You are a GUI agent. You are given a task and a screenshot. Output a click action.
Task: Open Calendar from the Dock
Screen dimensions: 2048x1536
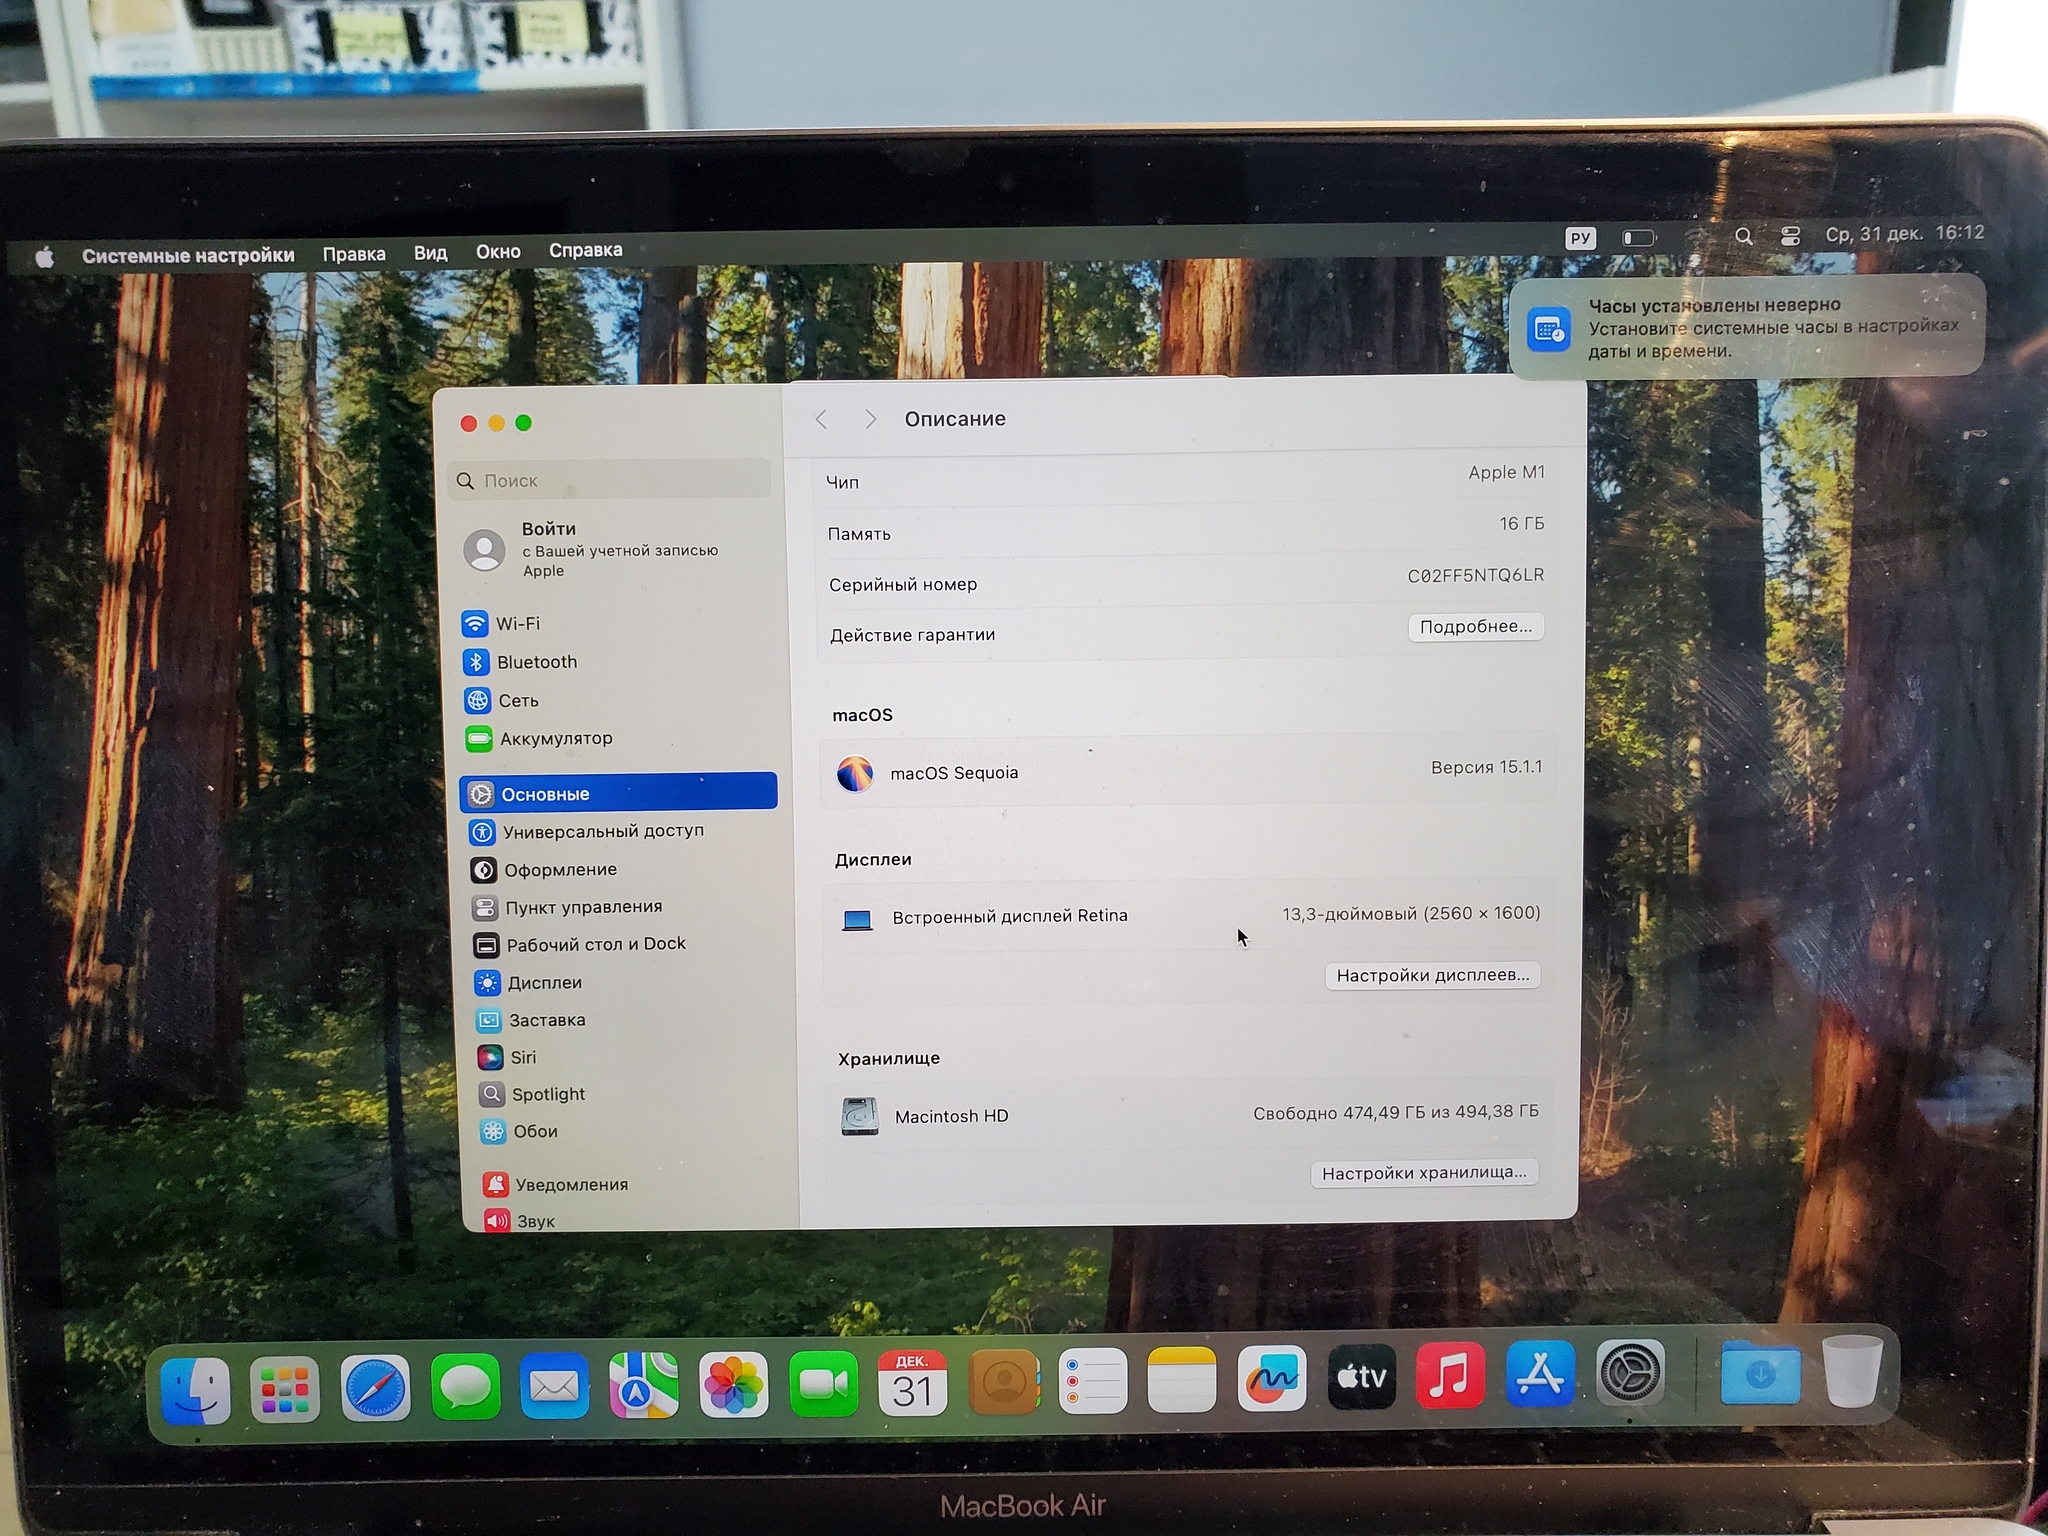pyautogui.click(x=913, y=1384)
